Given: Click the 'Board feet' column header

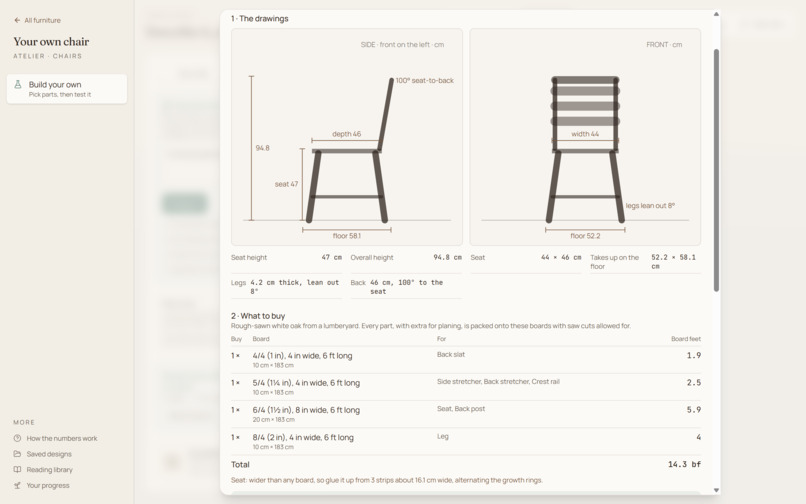Looking at the screenshot, I should [x=686, y=339].
